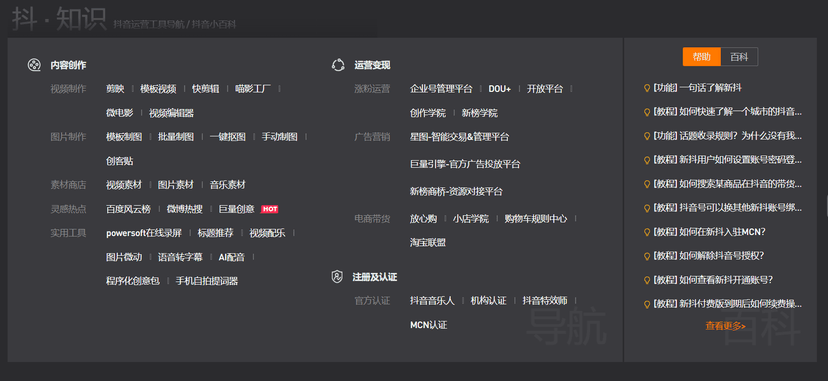Open the MCN认证 link
The height and width of the screenshot is (381, 828).
pyautogui.click(x=429, y=325)
